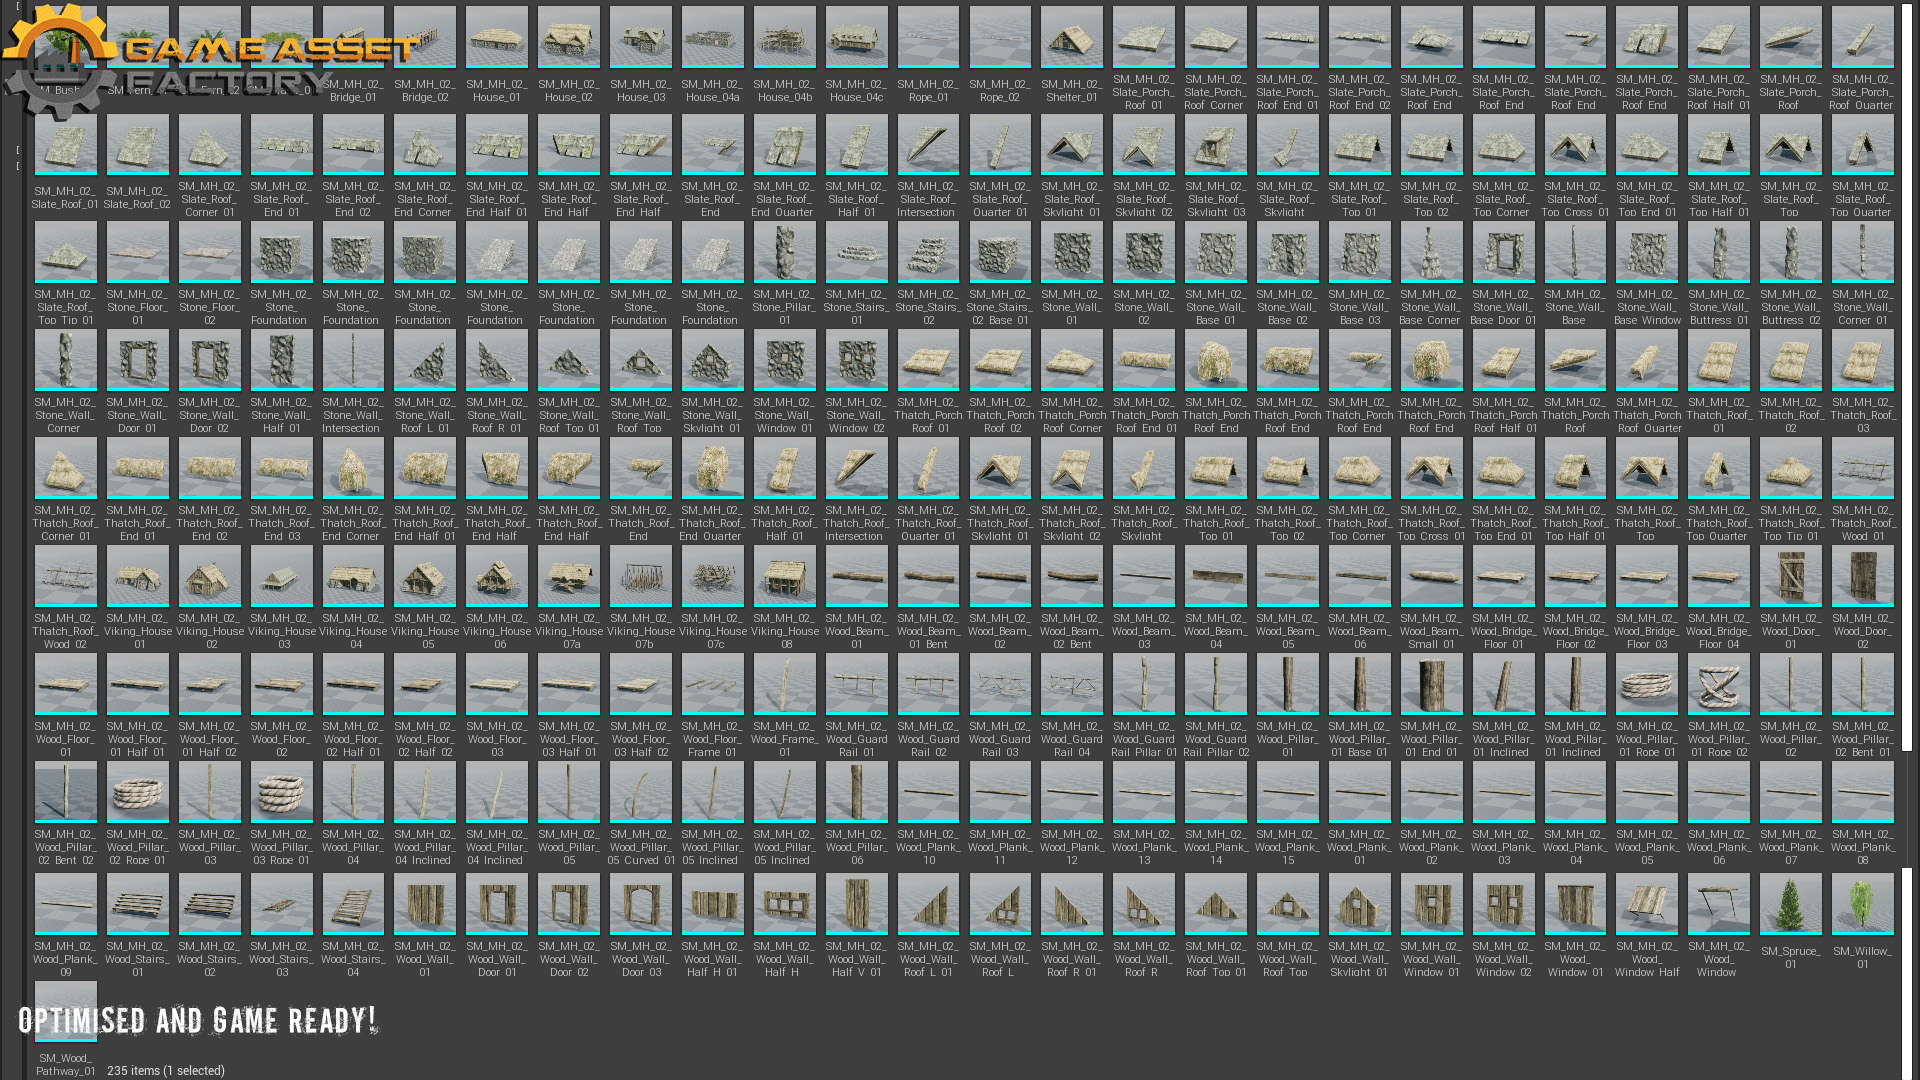Select the SM_MH_02_Wood_Stairs_02 asset

[209, 903]
